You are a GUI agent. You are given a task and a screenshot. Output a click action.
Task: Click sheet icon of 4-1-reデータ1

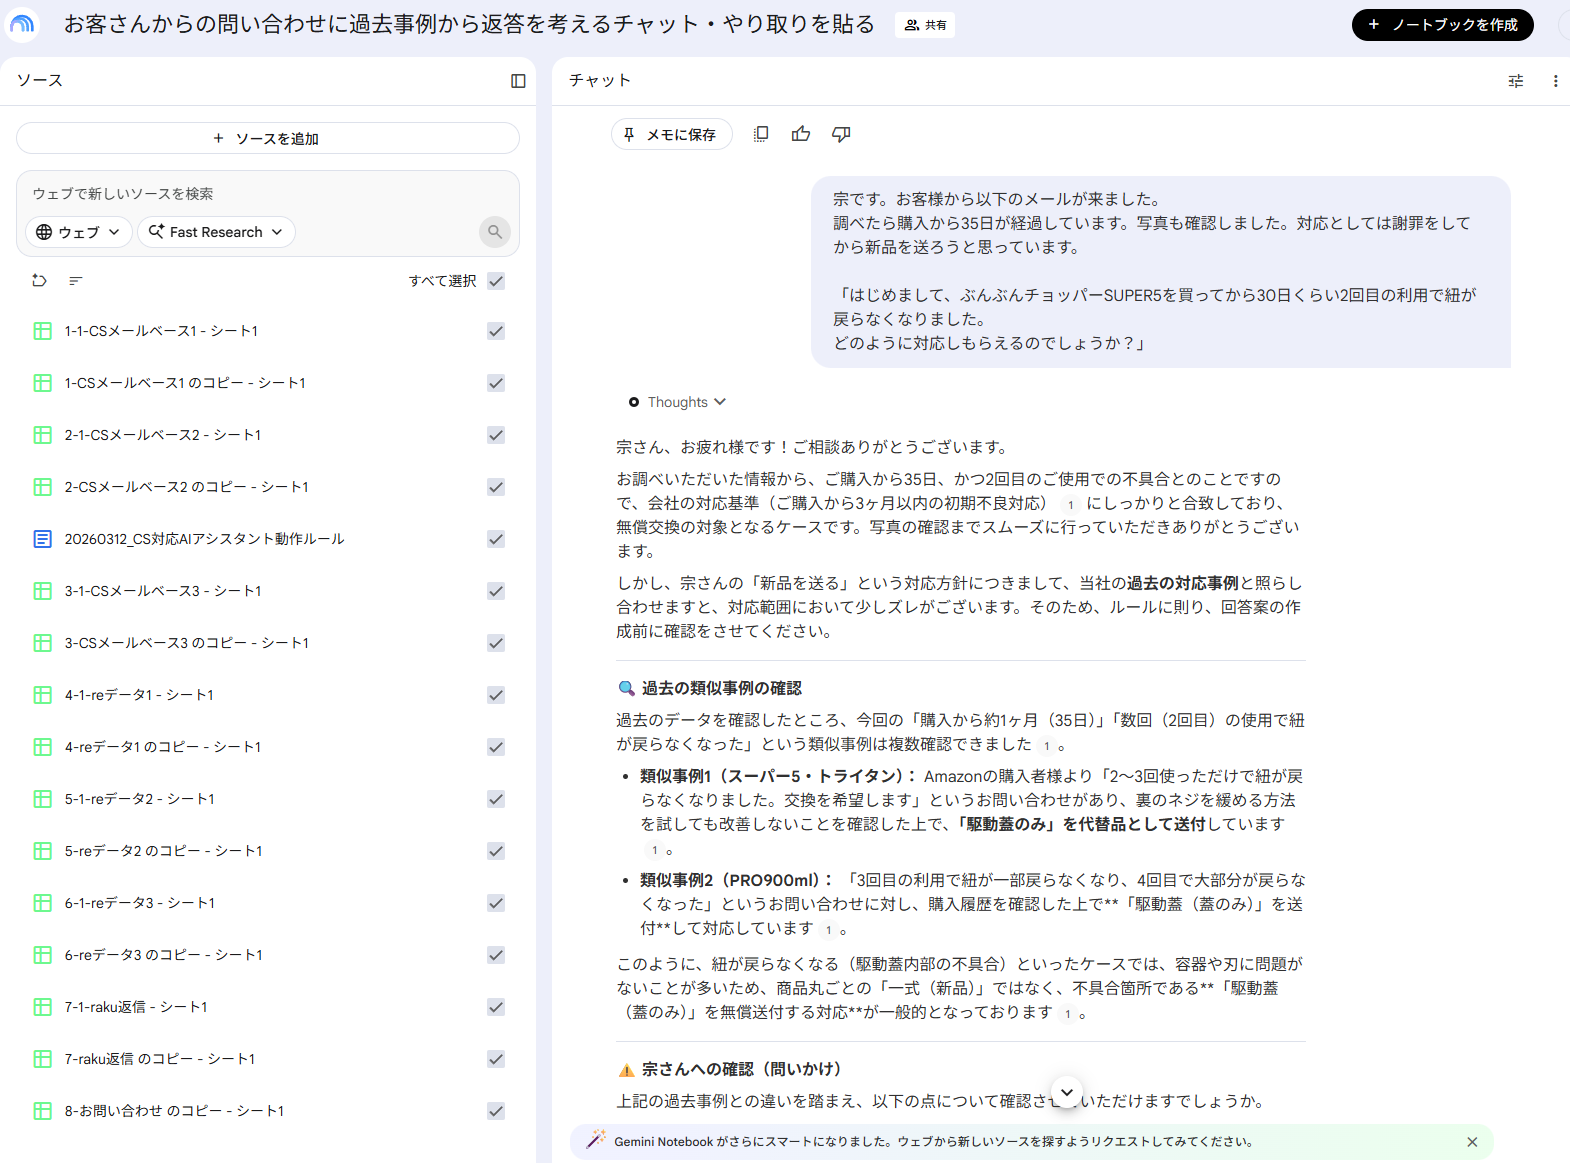43,695
